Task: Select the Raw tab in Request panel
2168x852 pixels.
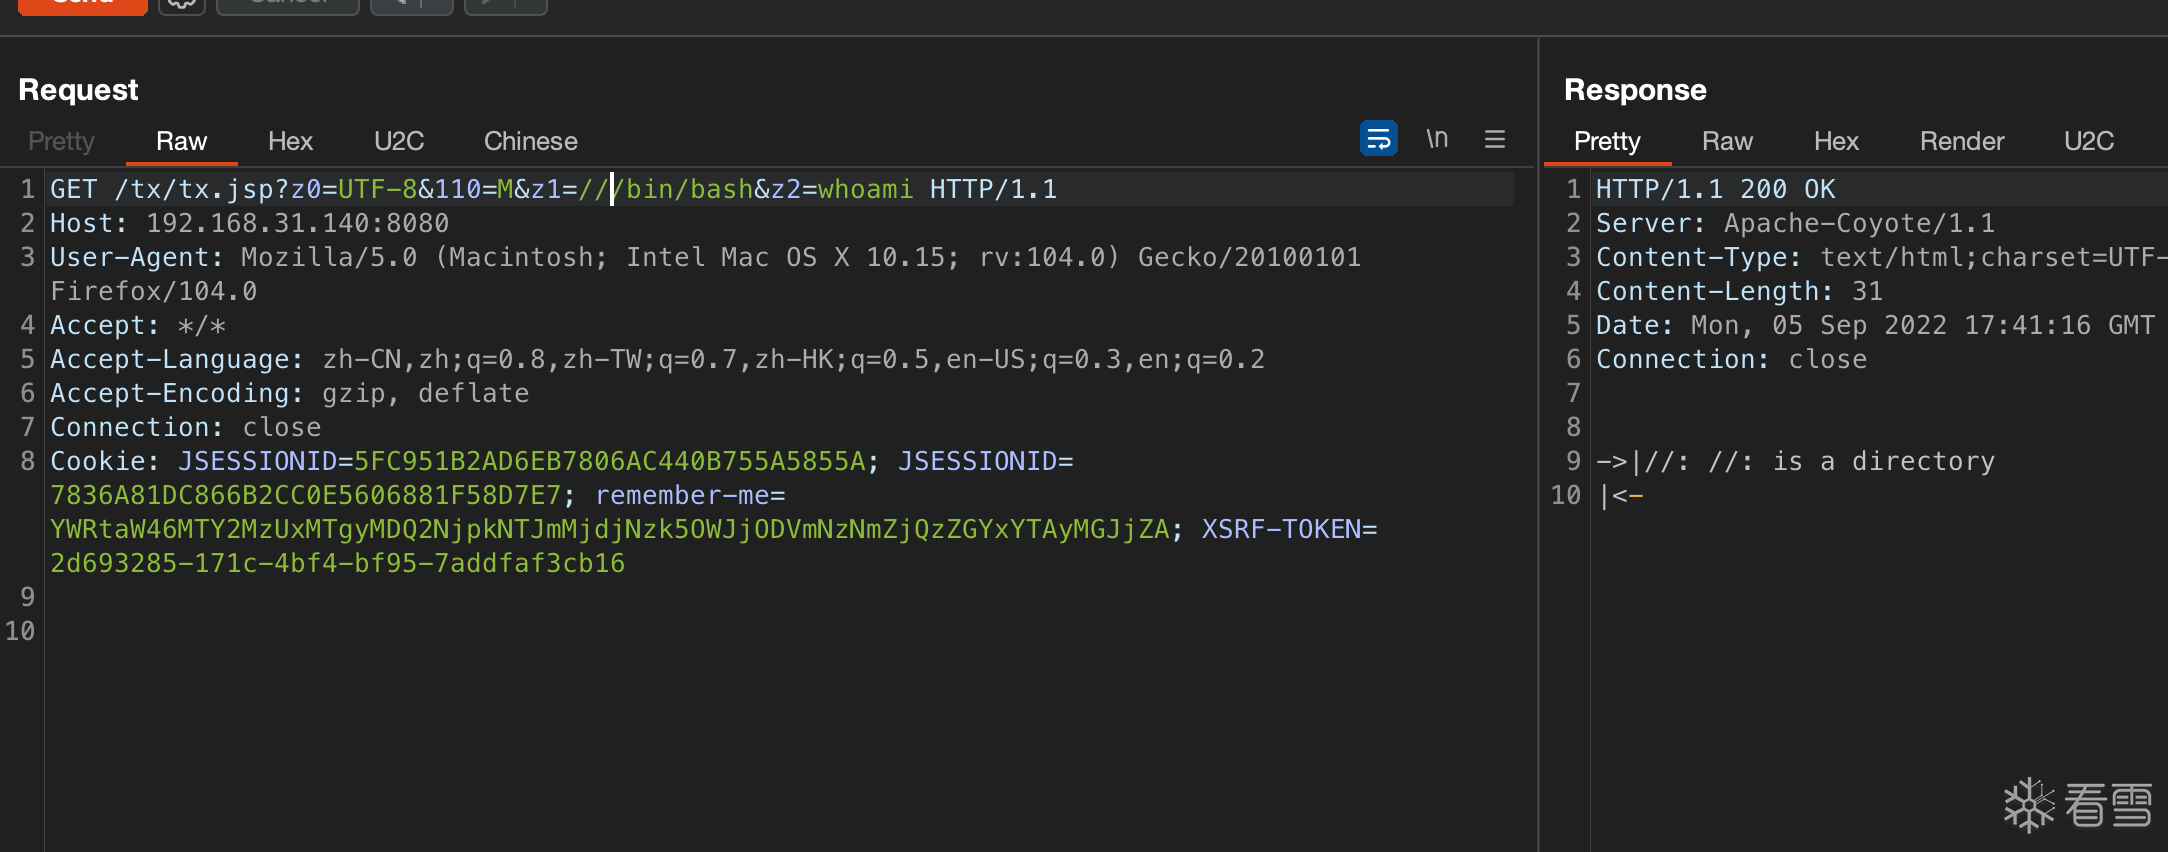Action: [x=181, y=141]
